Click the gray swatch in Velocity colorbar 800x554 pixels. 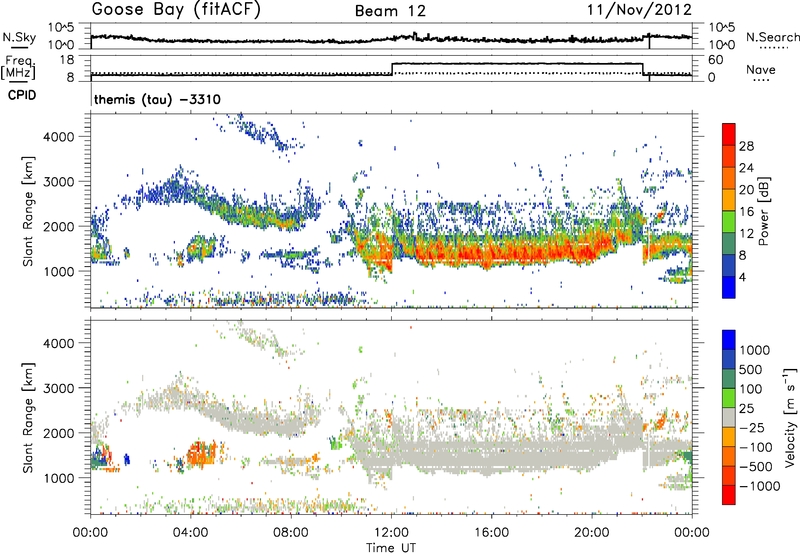[x=729, y=417]
